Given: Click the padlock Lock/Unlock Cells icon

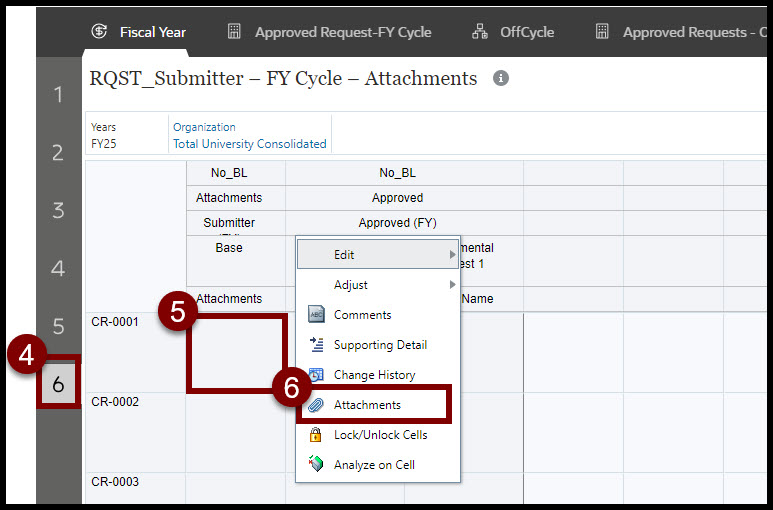Looking at the screenshot, I should (x=316, y=435).
